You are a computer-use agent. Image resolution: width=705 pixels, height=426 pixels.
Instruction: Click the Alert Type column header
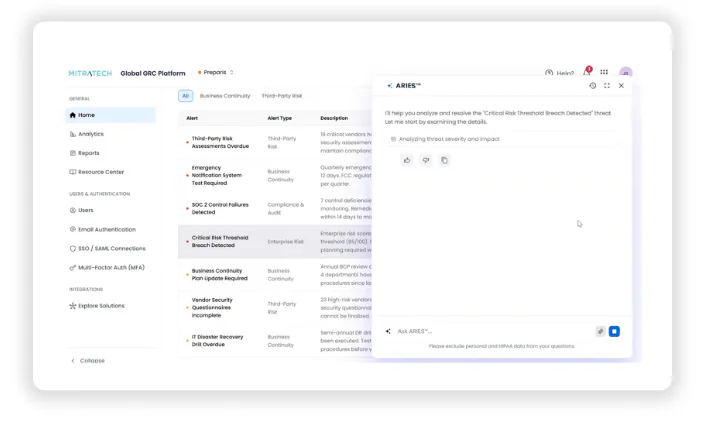pos(279,118)
